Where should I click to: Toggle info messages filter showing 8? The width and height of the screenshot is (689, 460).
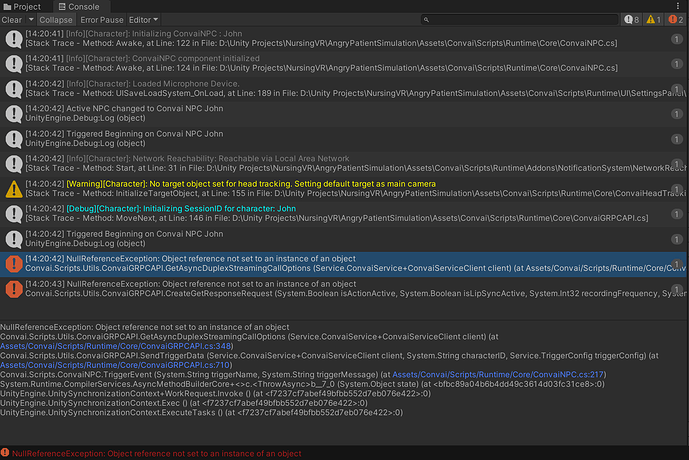[x=632, y=19]
